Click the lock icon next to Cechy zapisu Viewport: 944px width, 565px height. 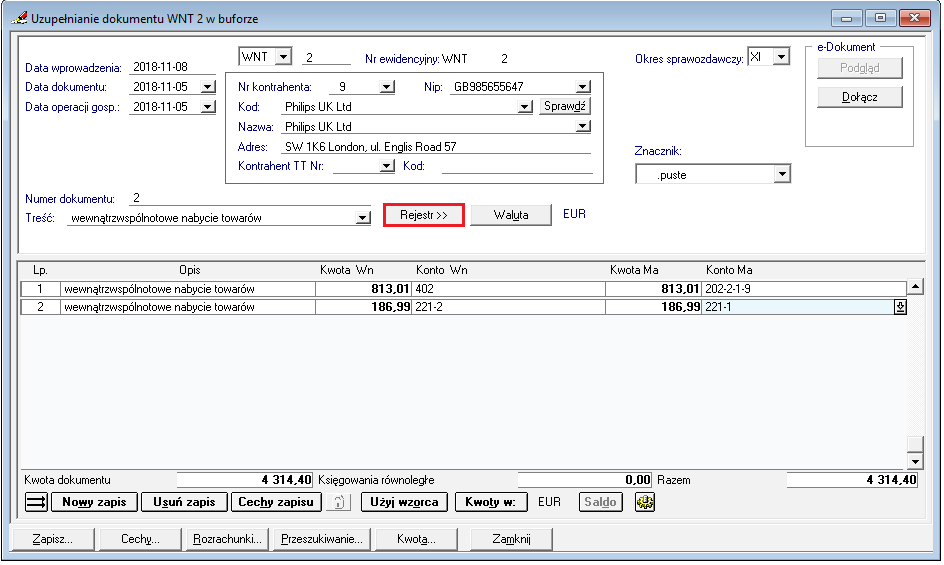coord(339,502)
